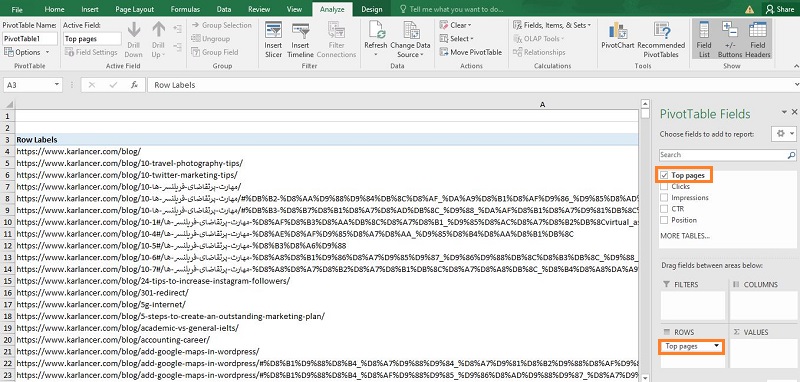Switch to the Home tab
The image size is (800, 382).
[55, 9]
